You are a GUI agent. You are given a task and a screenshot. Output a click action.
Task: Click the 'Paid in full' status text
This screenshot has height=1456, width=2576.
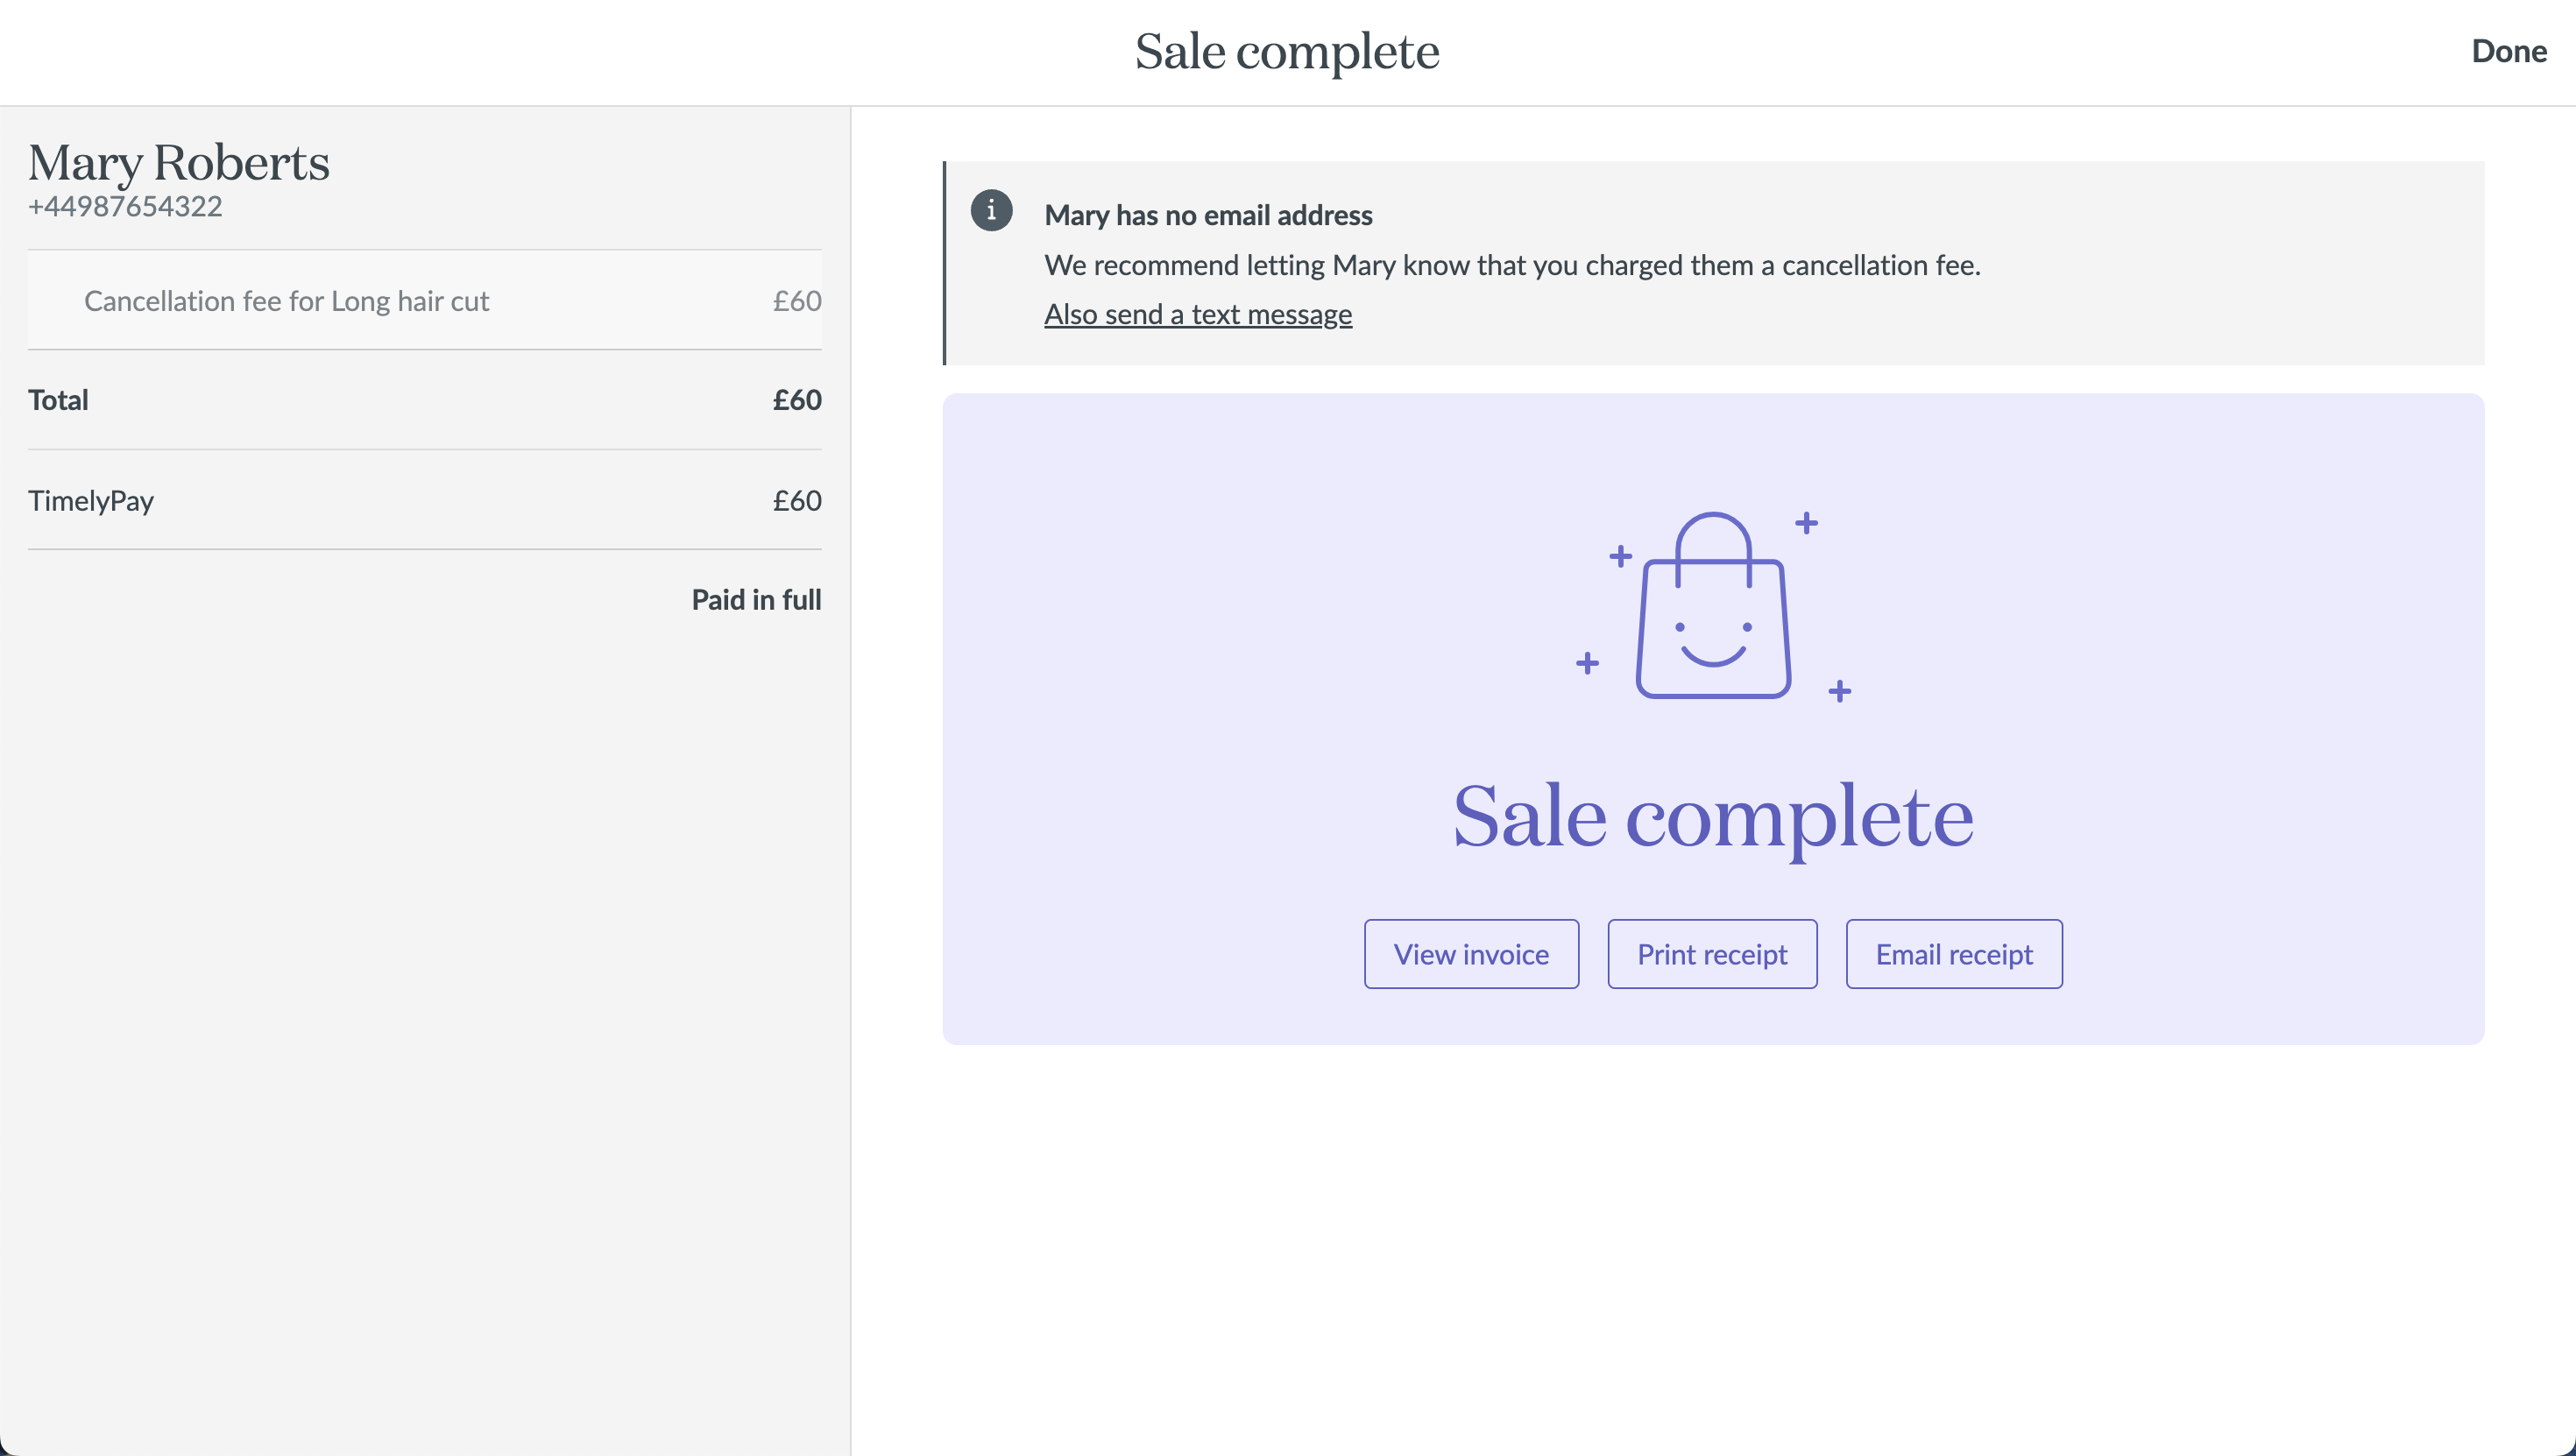756,600
